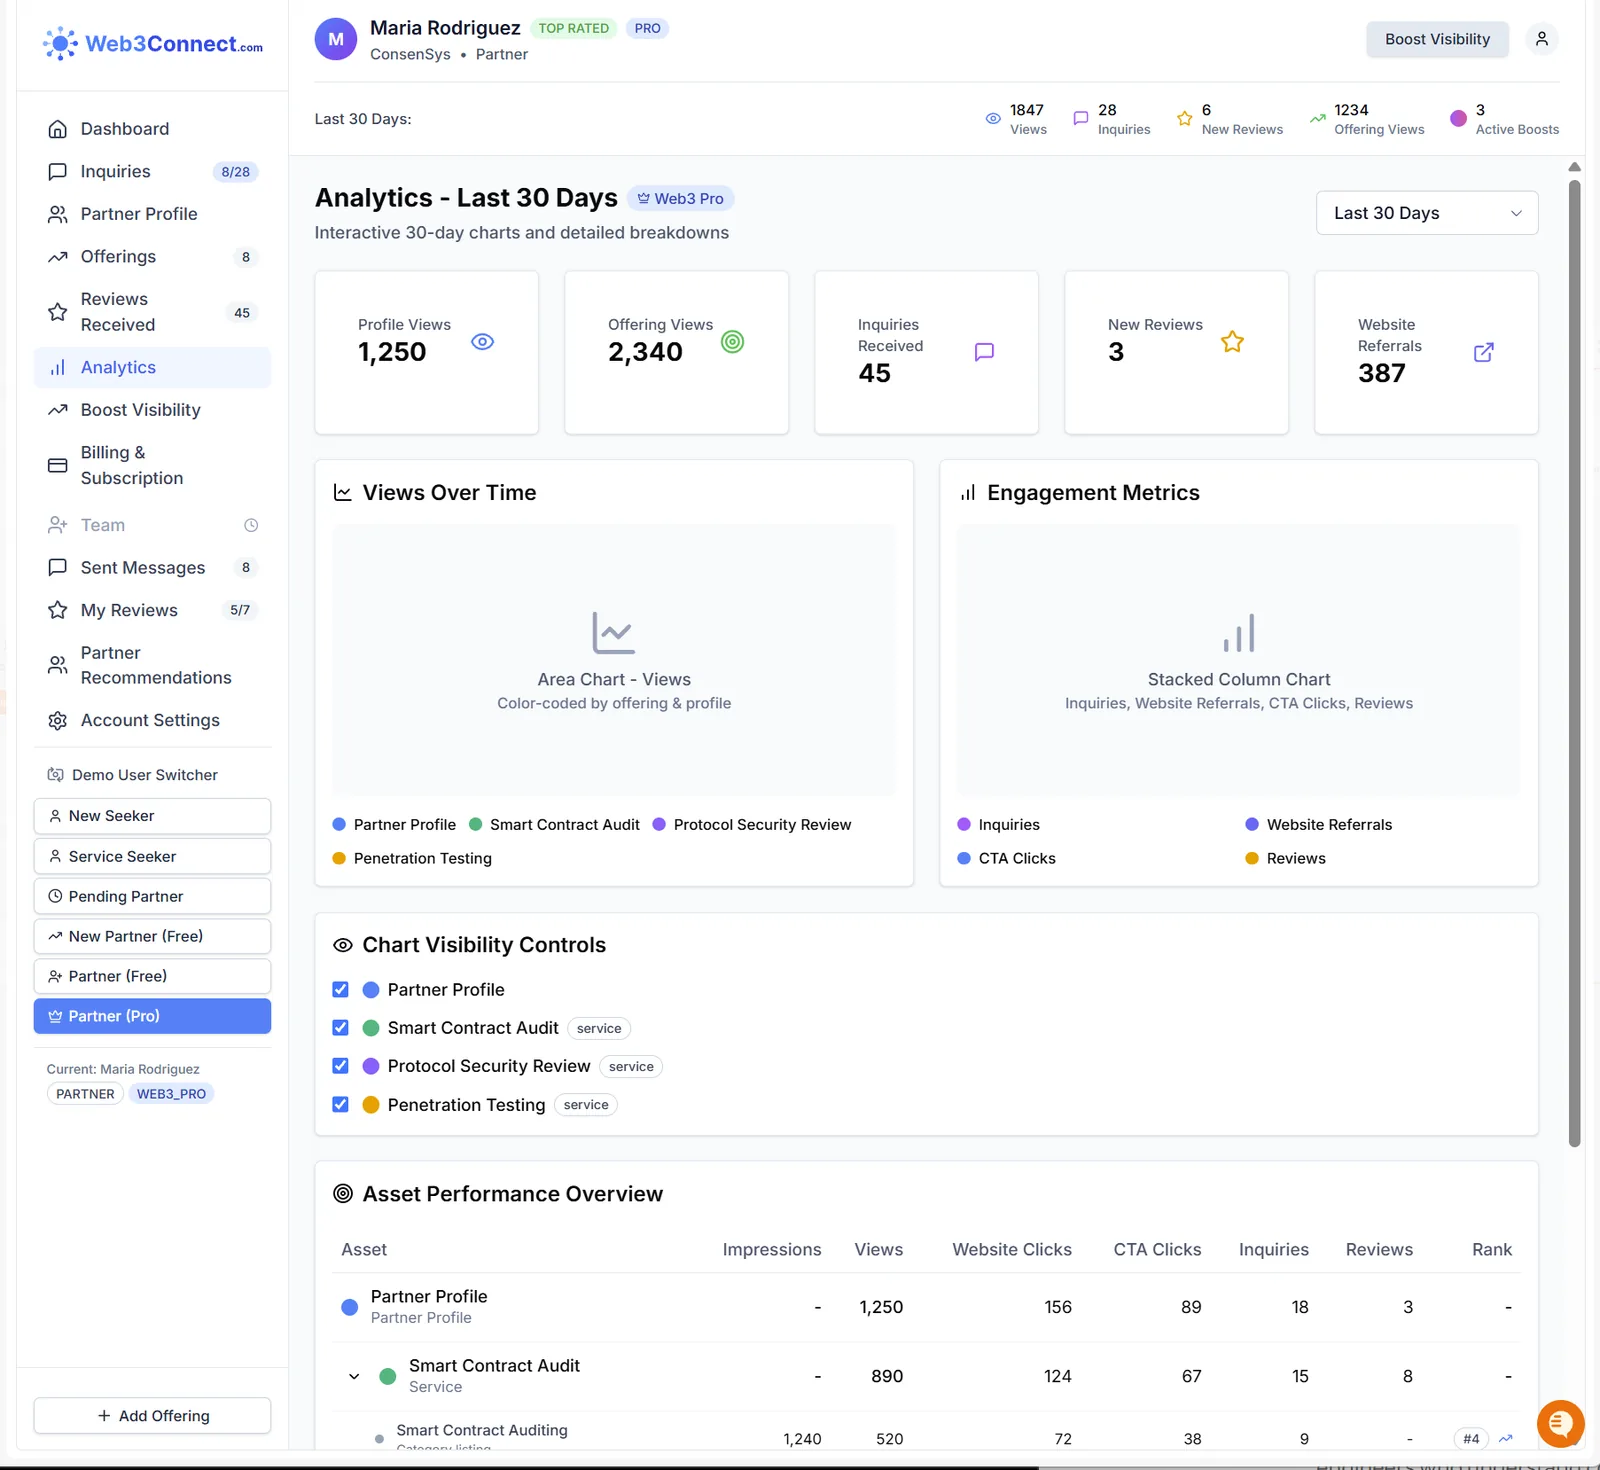
Task: Click the message icon on Inquiries Received card
Action: (x=984, y=352)
